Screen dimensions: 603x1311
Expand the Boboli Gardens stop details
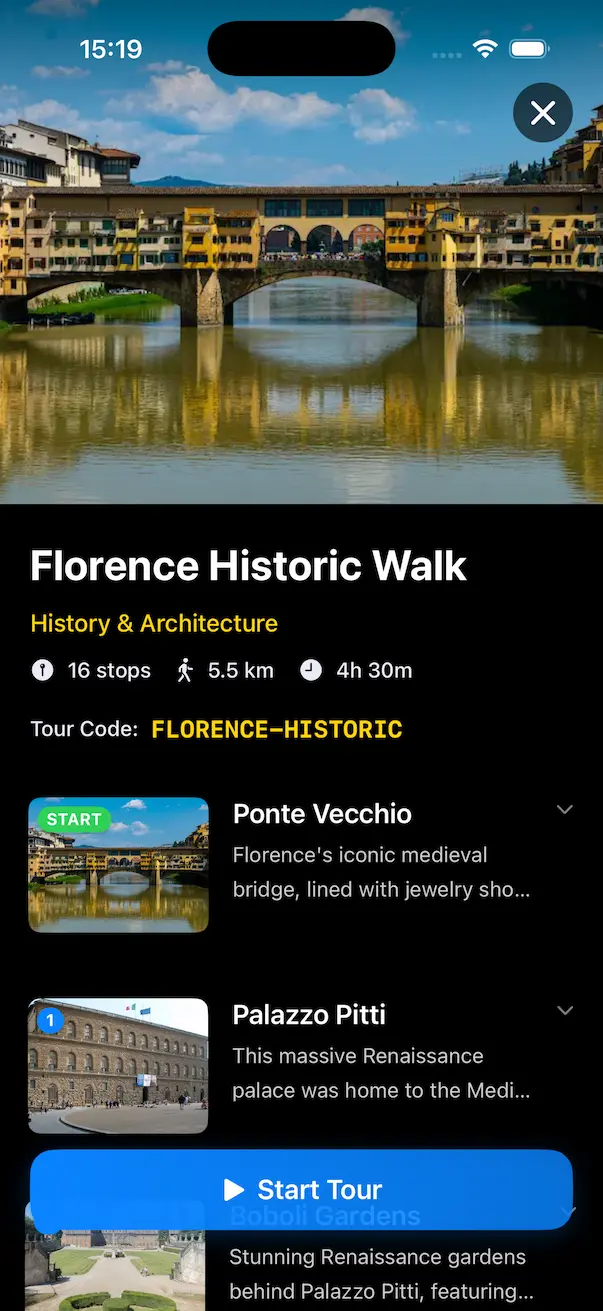pyautogui.click(x=568, y=1212)
